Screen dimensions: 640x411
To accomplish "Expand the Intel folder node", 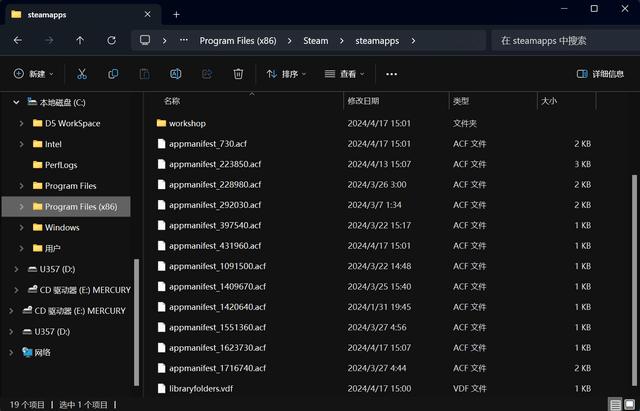I will tap(21, 144).
